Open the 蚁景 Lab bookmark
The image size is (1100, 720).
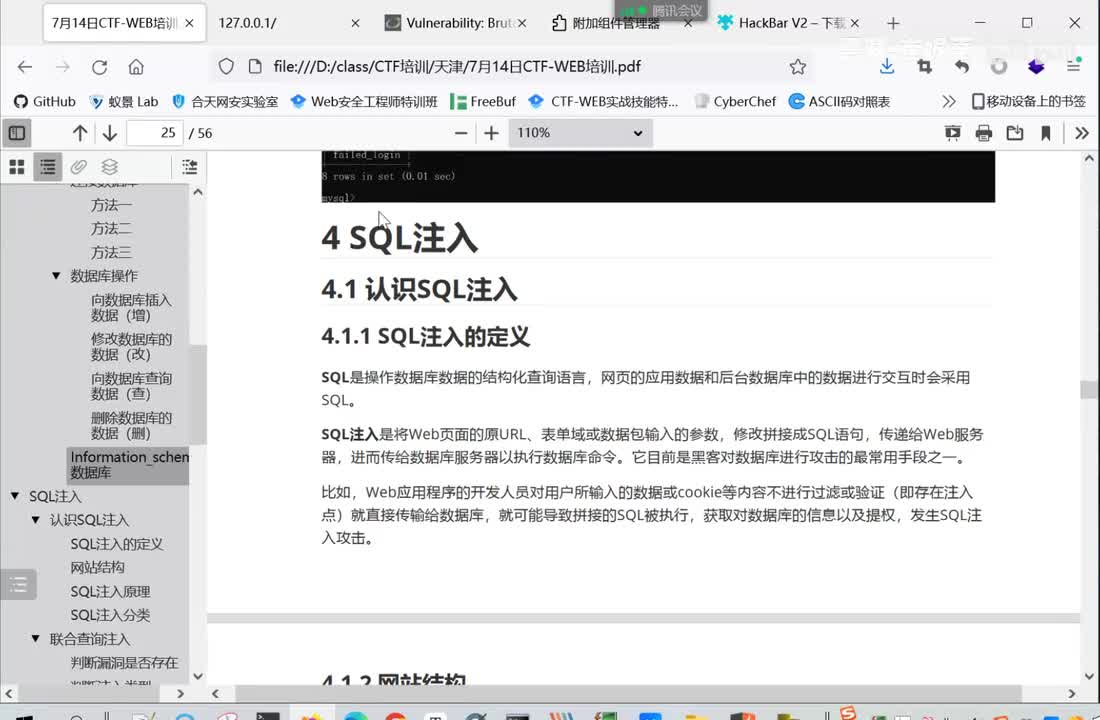coord(123,102)
